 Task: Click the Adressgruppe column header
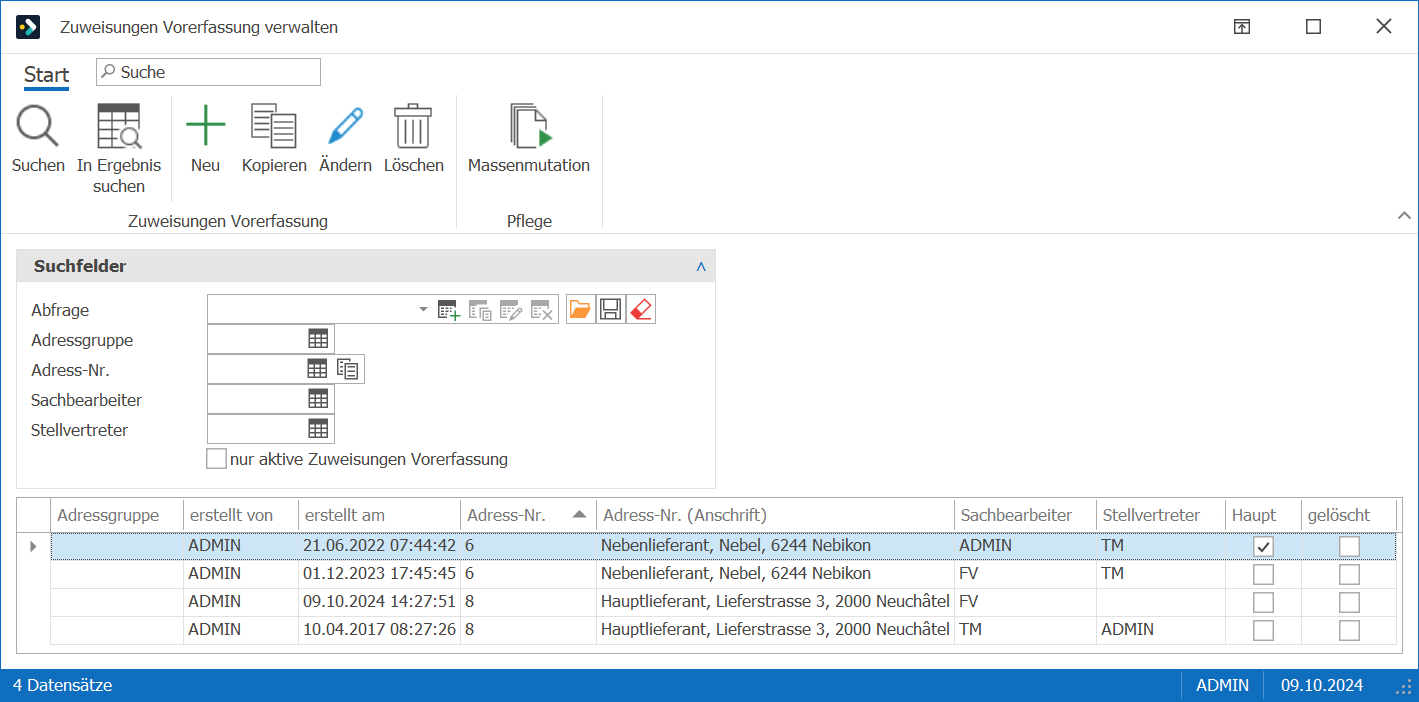tap(117, 515)
